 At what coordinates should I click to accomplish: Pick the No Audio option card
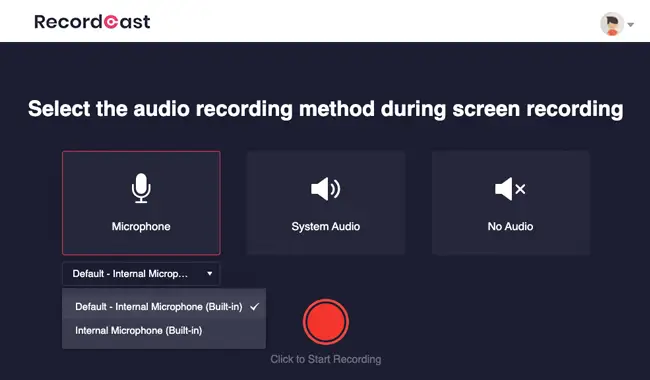(x=510, y=203)
